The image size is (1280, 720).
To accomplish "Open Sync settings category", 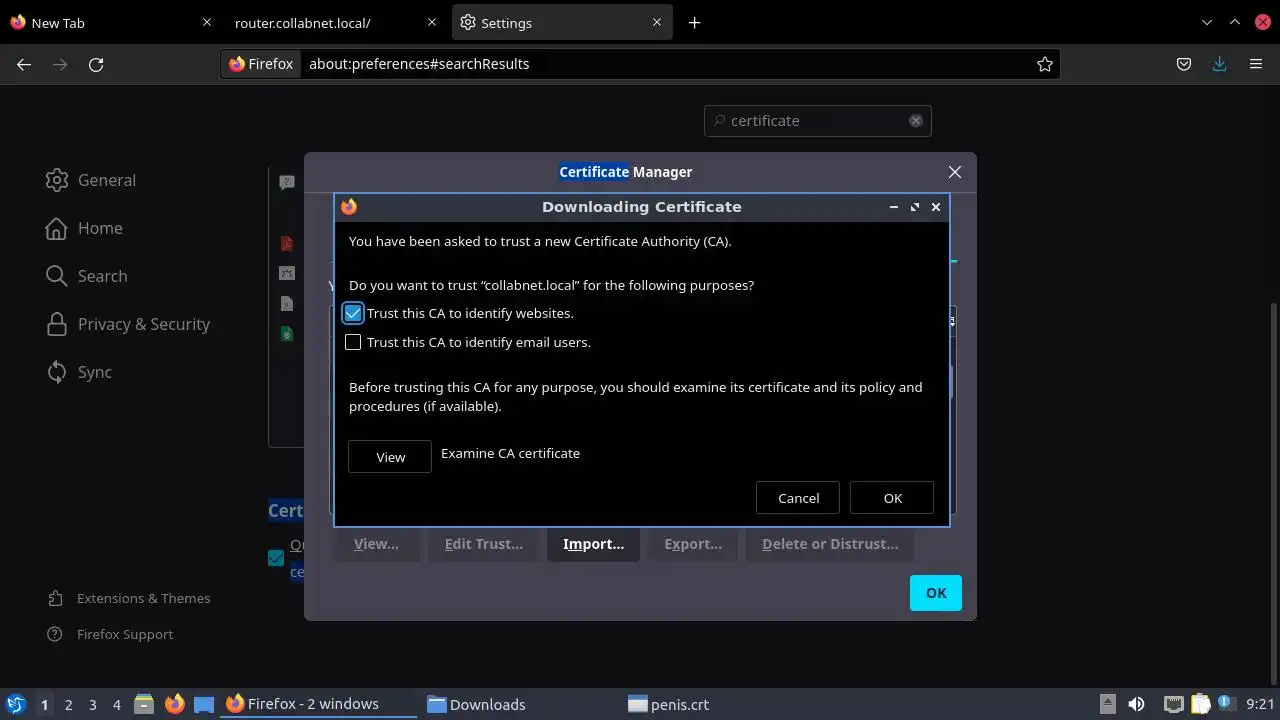I will [79, 372].
